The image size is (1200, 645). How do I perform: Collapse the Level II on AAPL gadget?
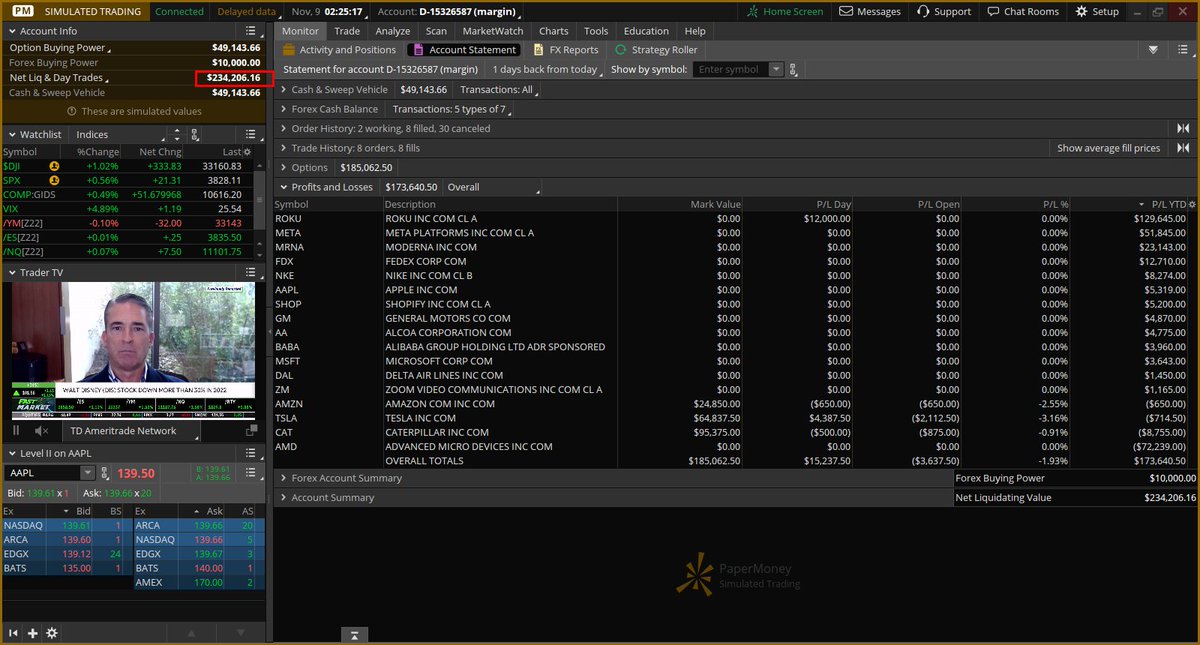point(11,453)
